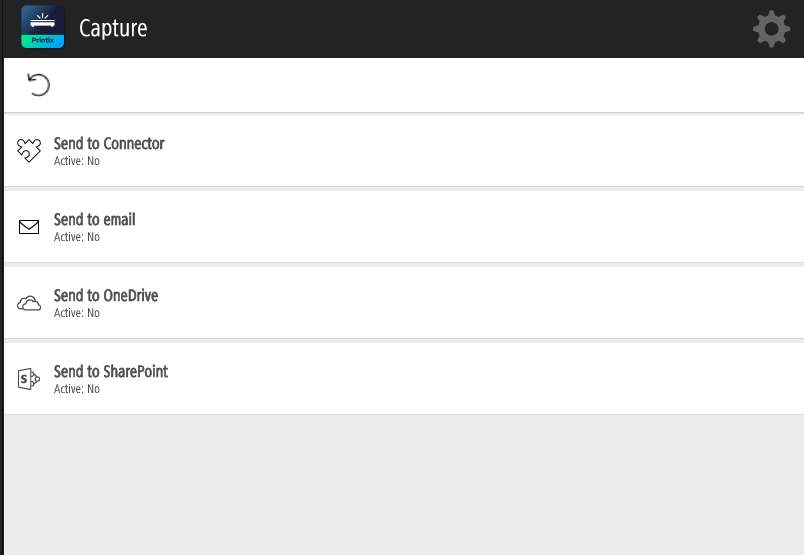The height and width of the screenshot is (555, 804).
Task: Click 'Active: No' under Send to OneDrive
Action: point(77,313)
